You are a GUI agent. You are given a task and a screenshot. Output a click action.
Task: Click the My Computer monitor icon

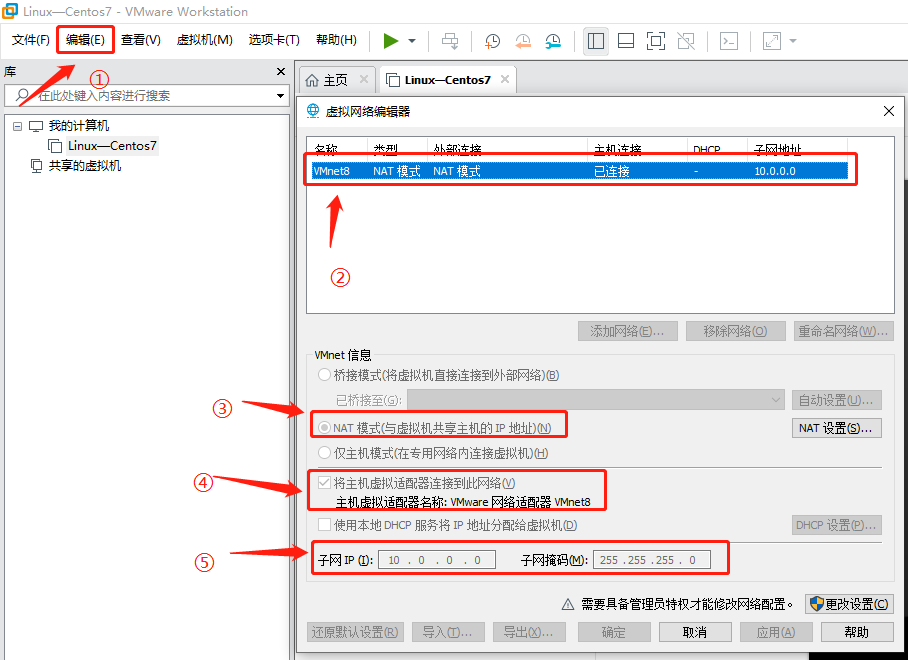[36, 126]
